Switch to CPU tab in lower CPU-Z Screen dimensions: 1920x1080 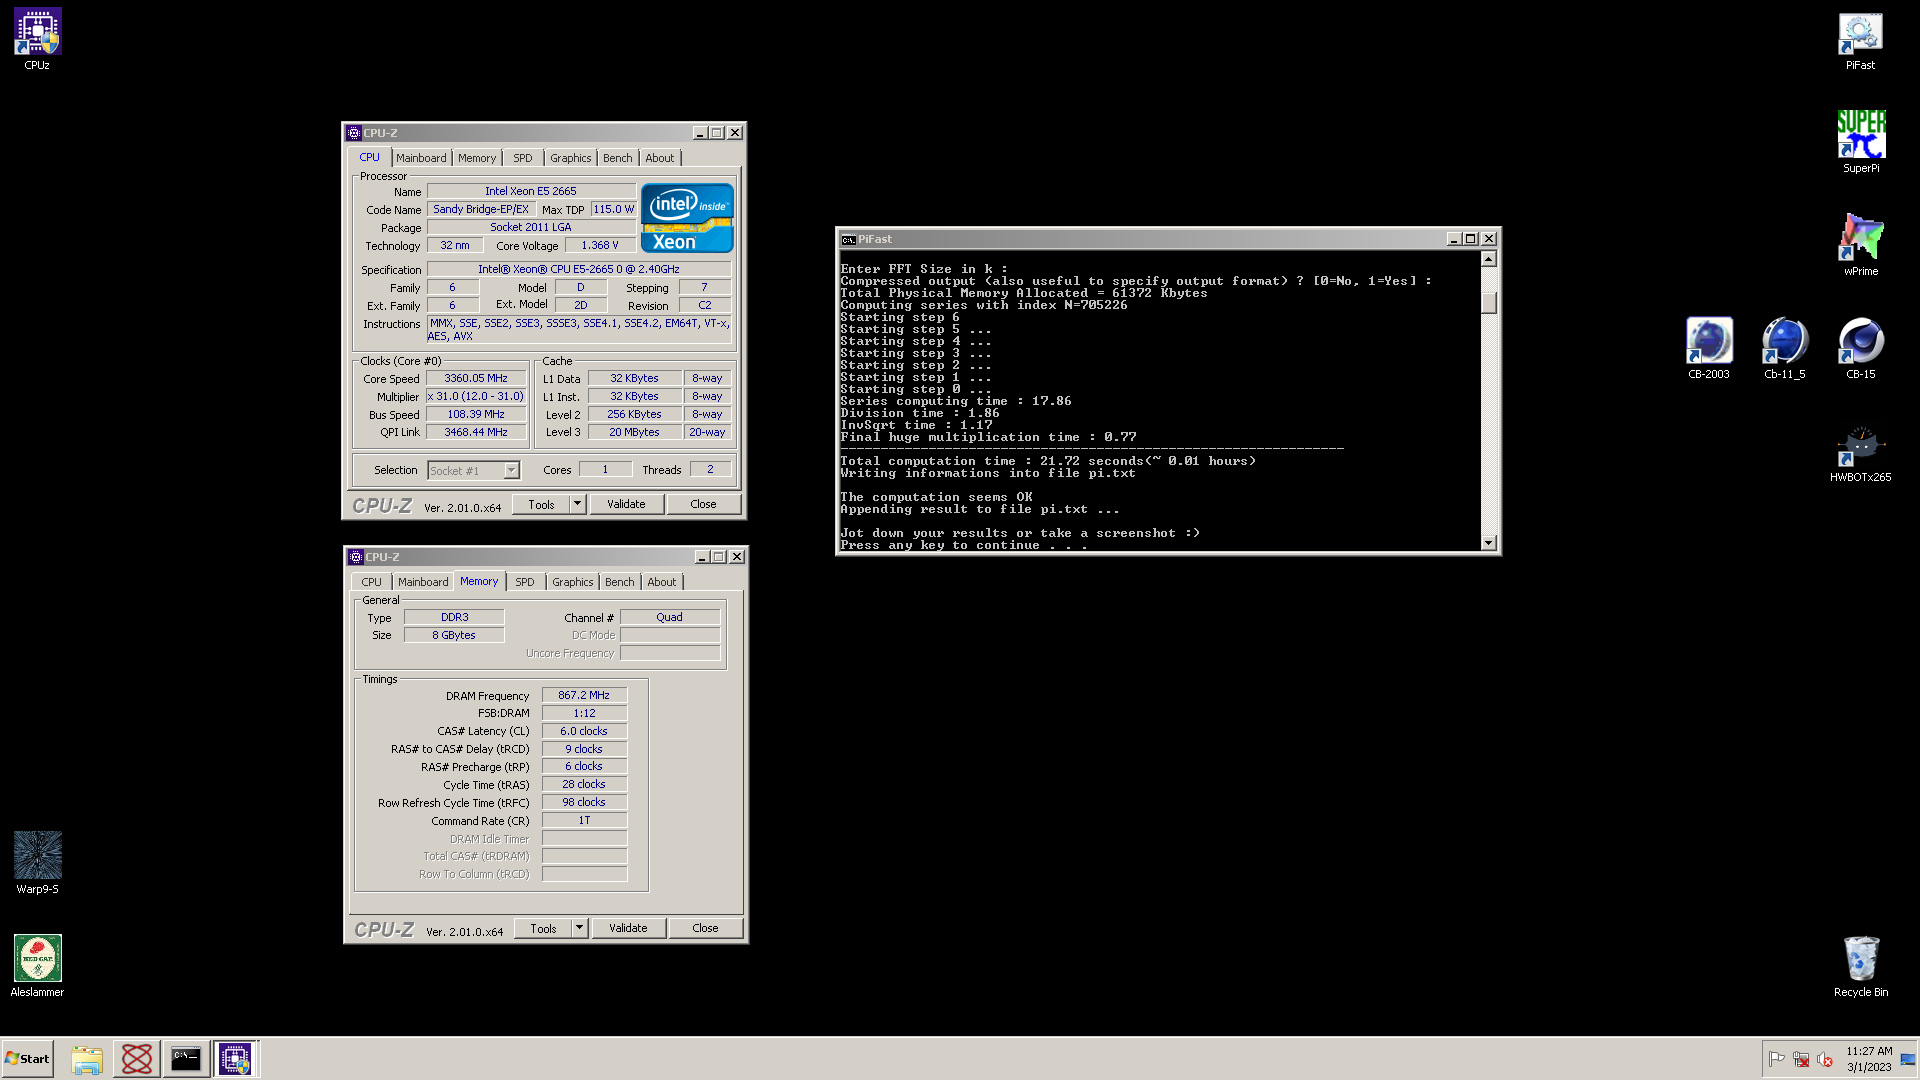pyautogui.click(x=371, y=582)
